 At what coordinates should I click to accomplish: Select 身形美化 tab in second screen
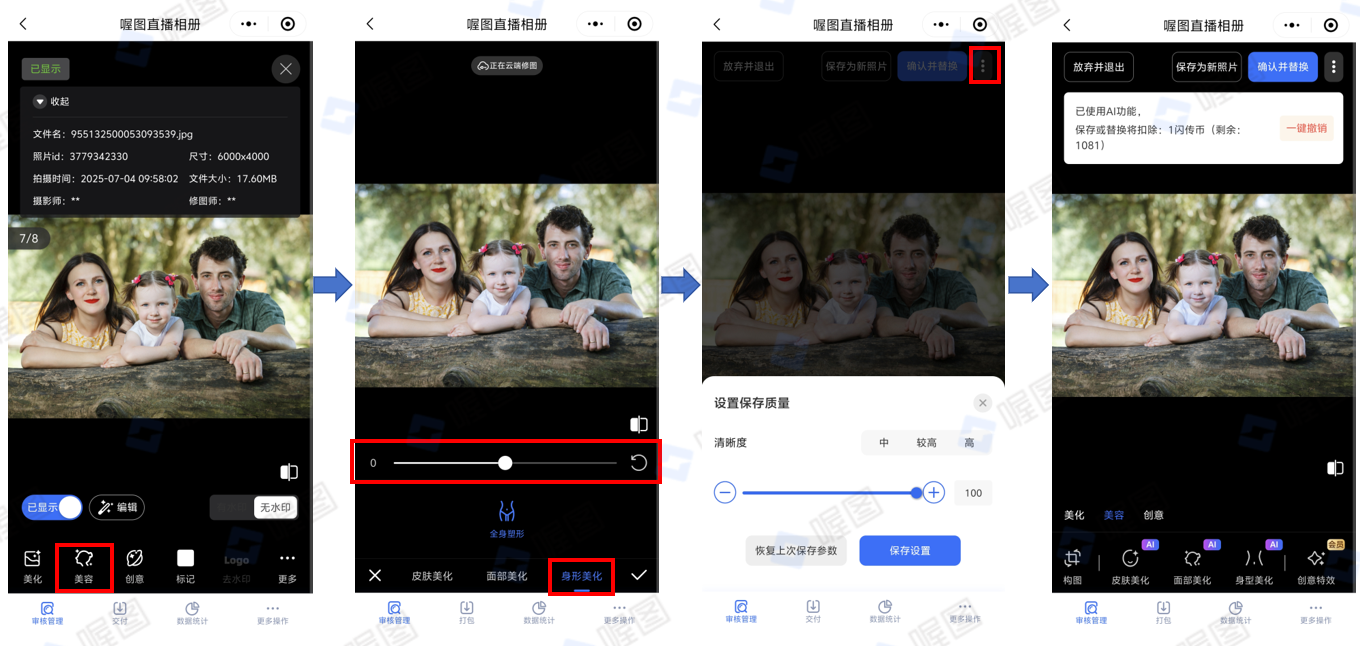coord(581,576)
